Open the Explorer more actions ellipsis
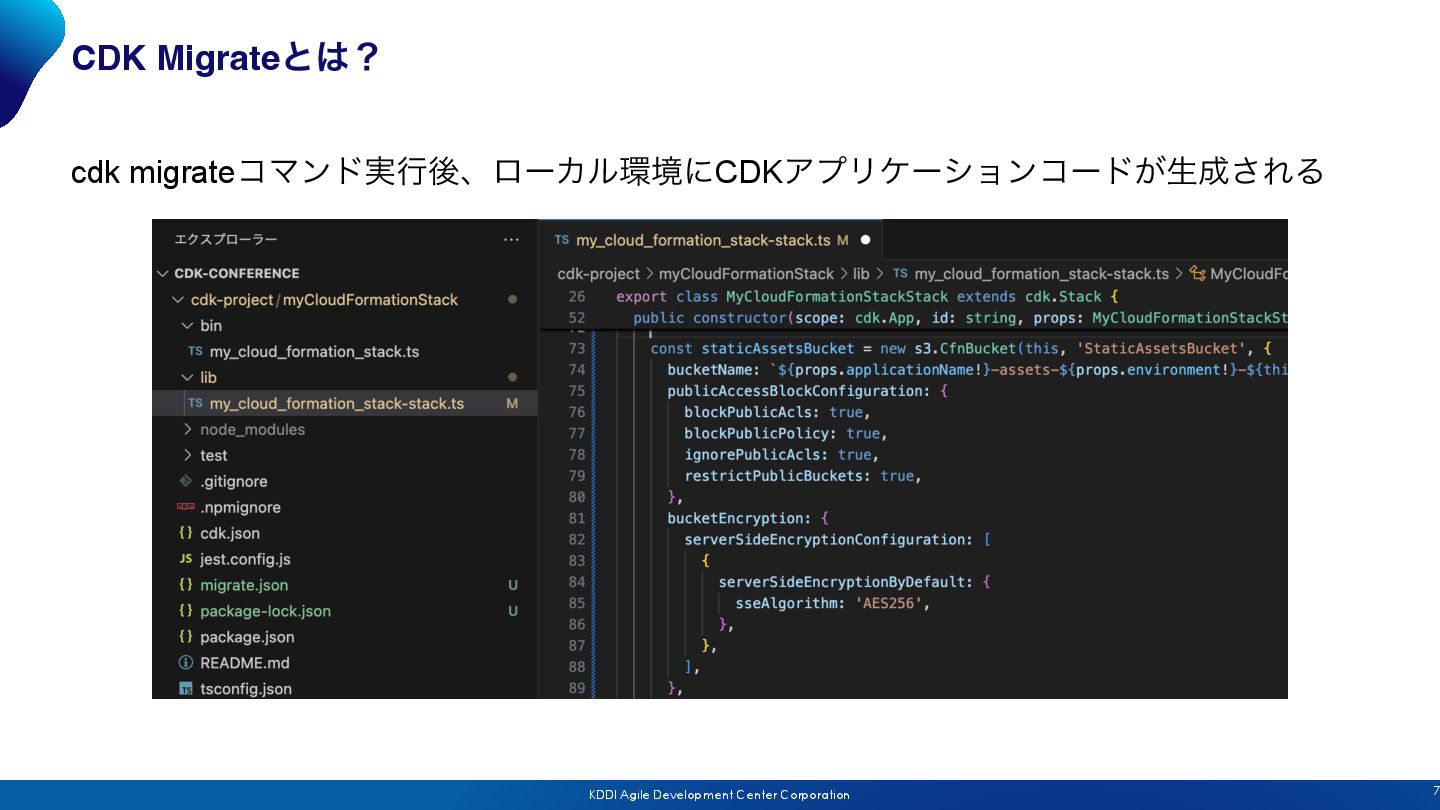The image size is (1440, 810). click(511, 240)
